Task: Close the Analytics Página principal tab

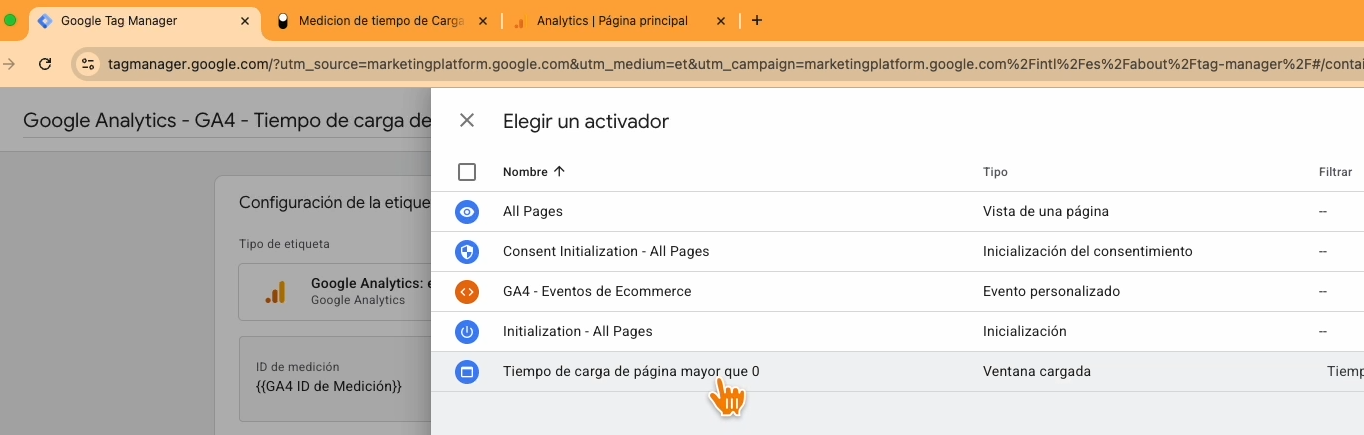Action: [x=721, y=21]
